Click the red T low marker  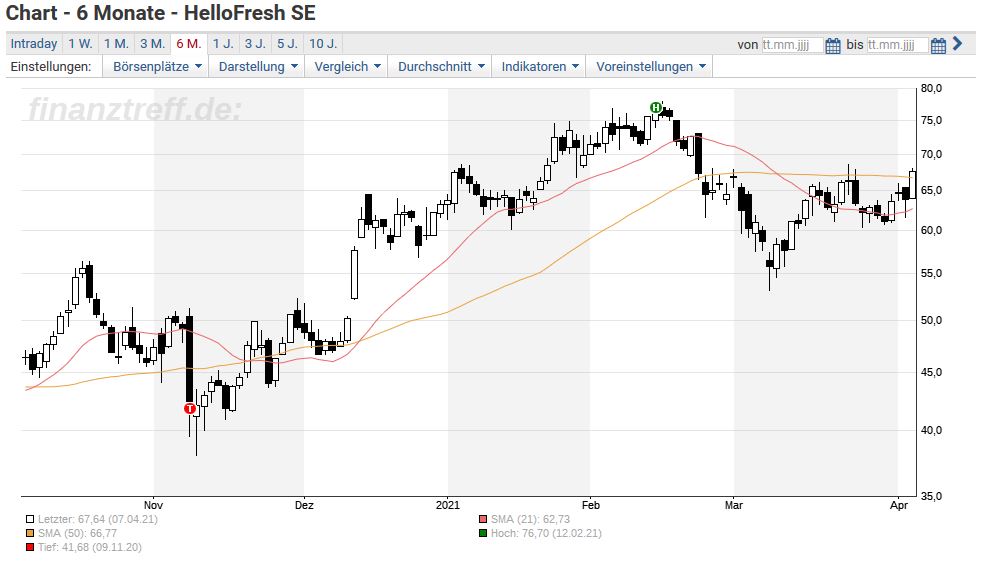(x=190, y=409)
